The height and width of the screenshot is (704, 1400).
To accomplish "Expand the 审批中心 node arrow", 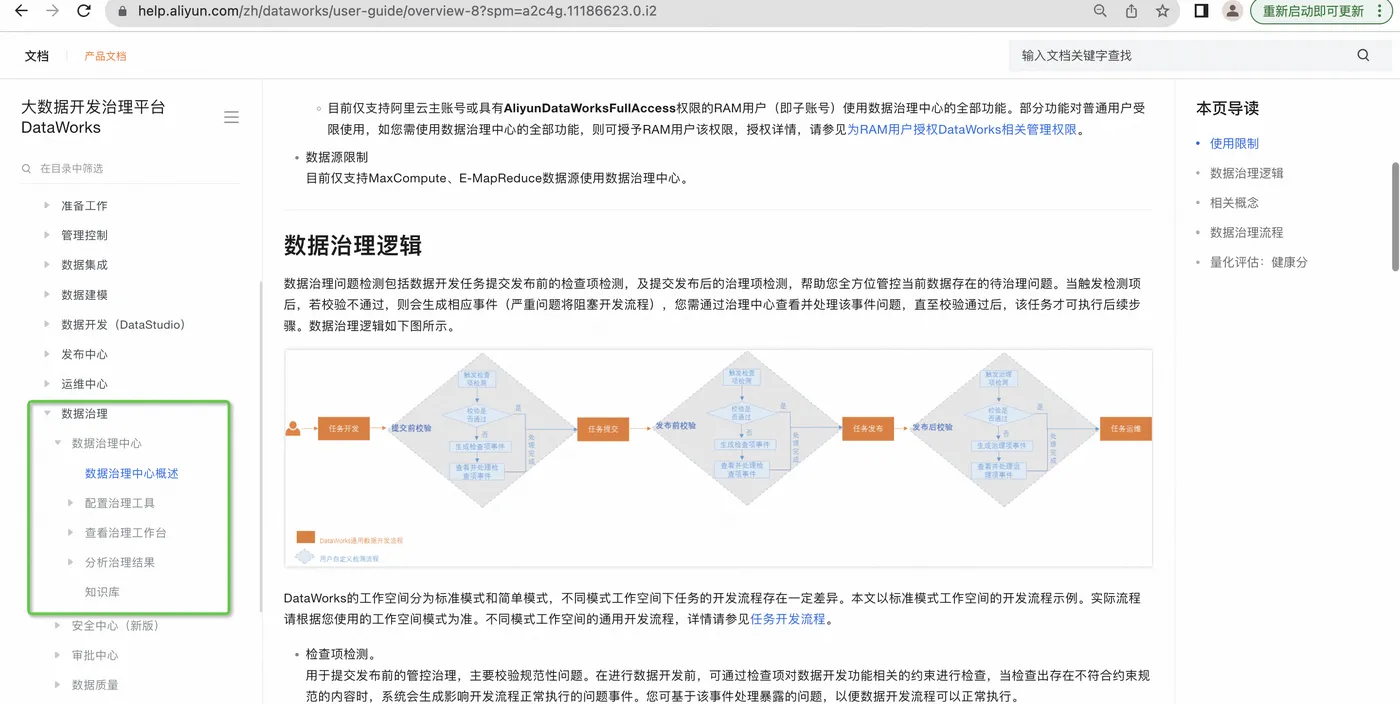I will coord(58,655).
